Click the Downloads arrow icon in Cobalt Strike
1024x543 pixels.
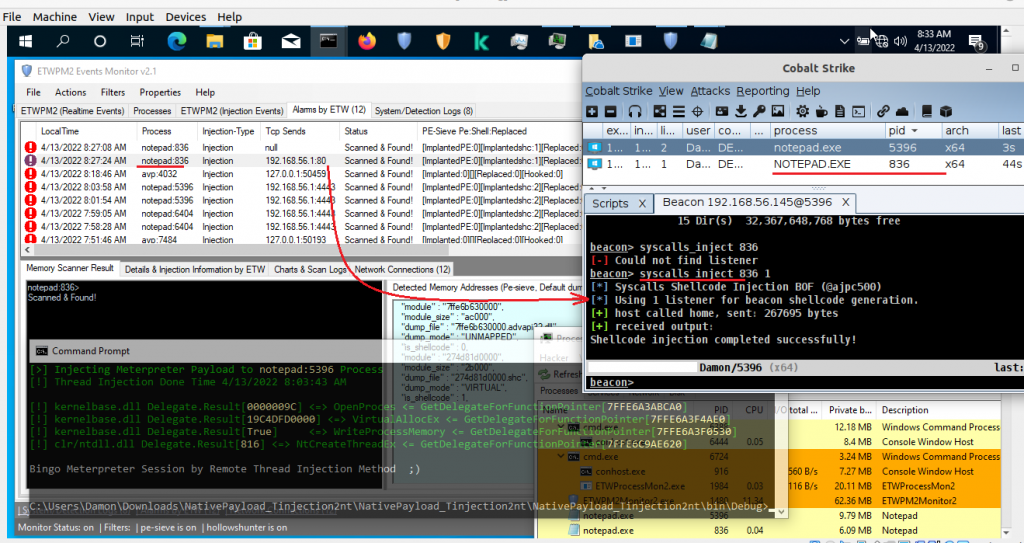tap(742, 111)
